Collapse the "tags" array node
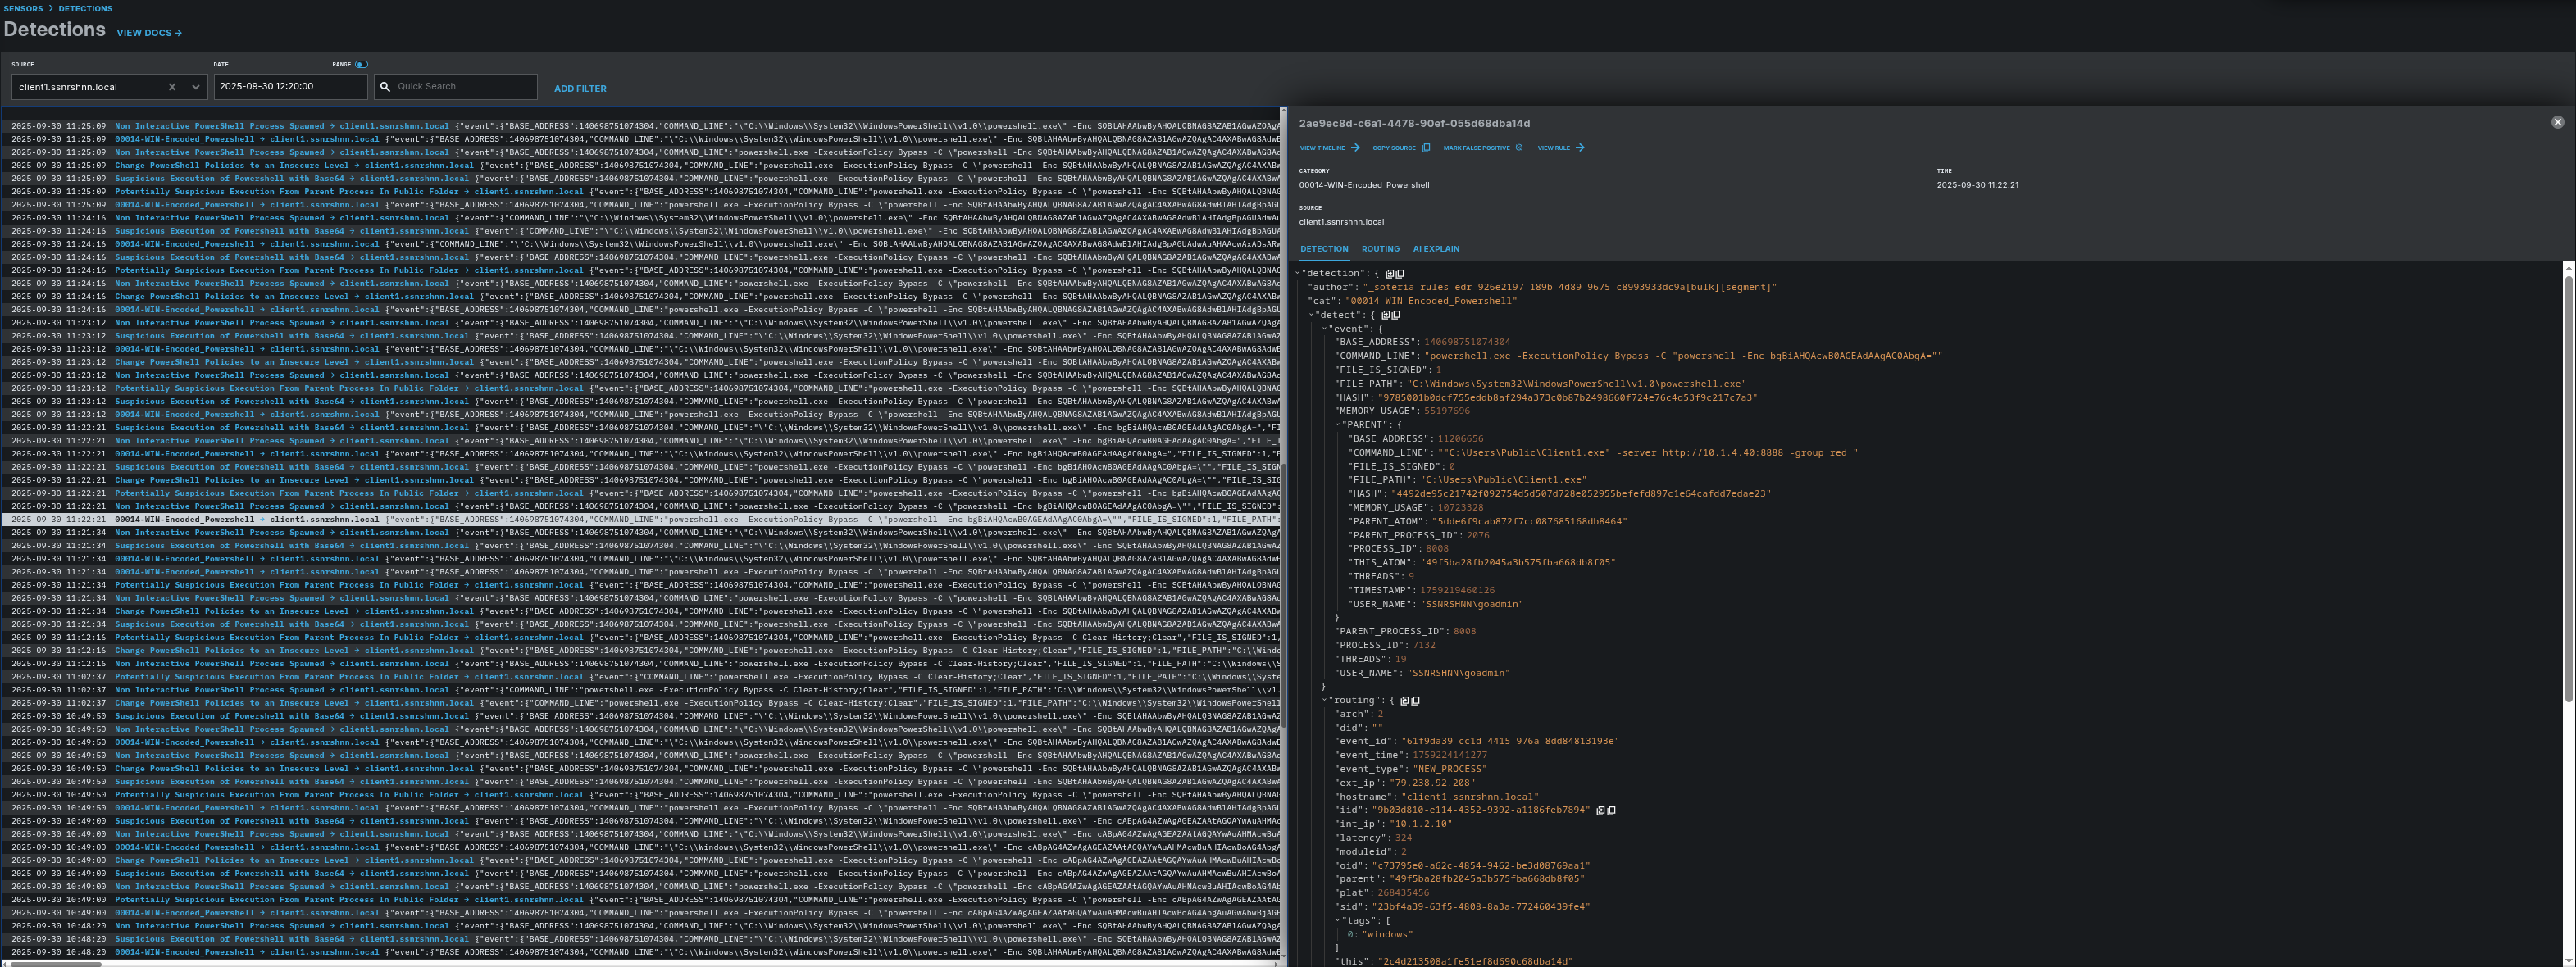 pyautogui.click(x=1337, y=921)
